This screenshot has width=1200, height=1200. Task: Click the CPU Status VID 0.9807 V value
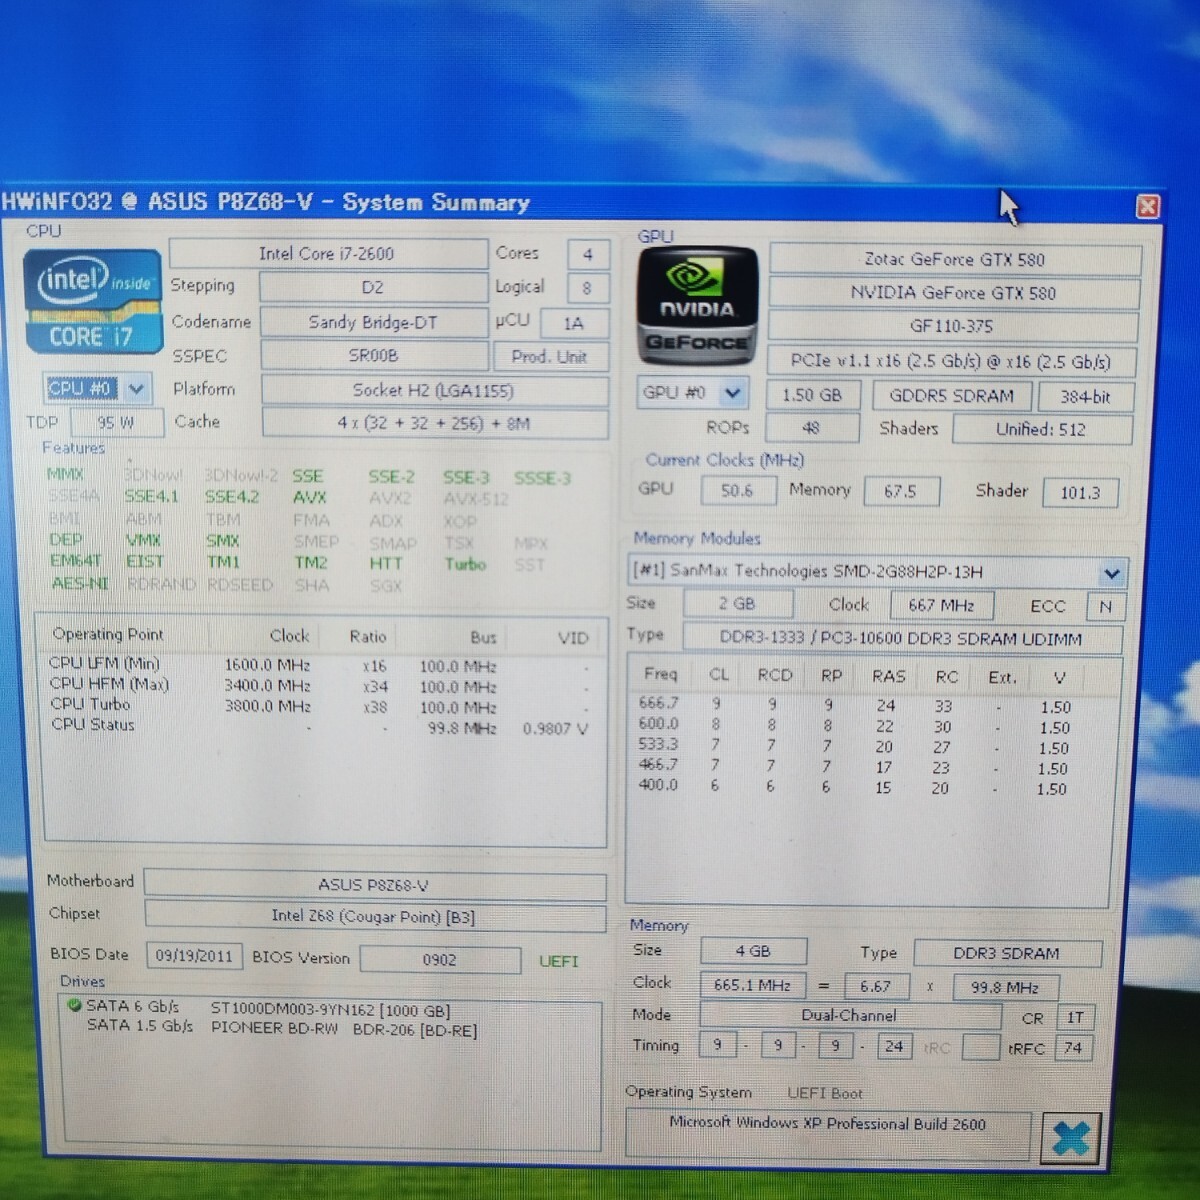(555, 729)
